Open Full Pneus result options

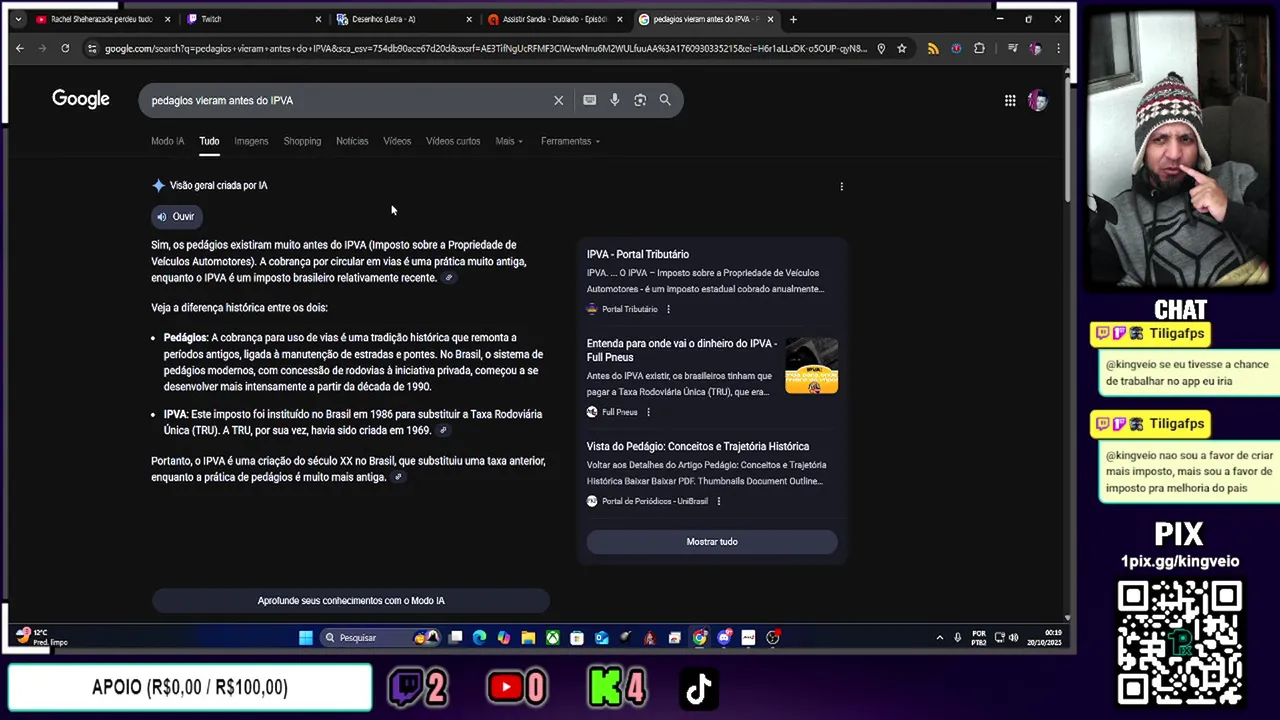[648, 412]
